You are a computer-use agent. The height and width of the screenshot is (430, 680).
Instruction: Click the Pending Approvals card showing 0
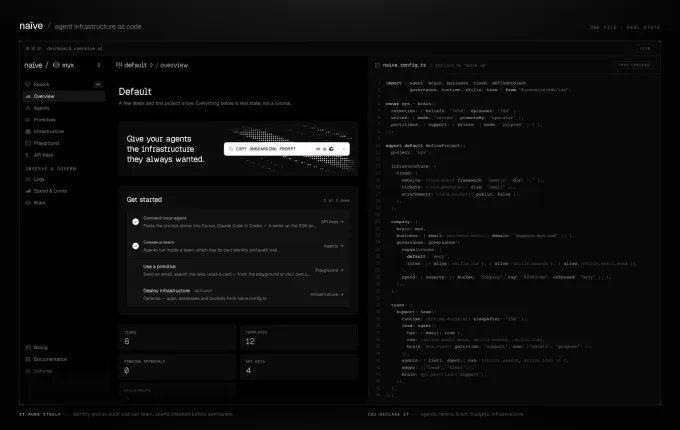coord(177,366)
